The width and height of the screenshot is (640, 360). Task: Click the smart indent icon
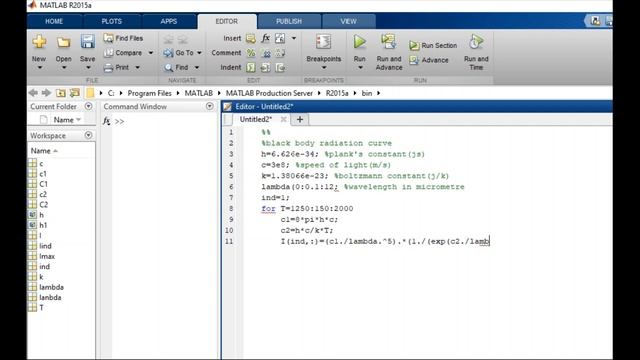click(251, 68)
